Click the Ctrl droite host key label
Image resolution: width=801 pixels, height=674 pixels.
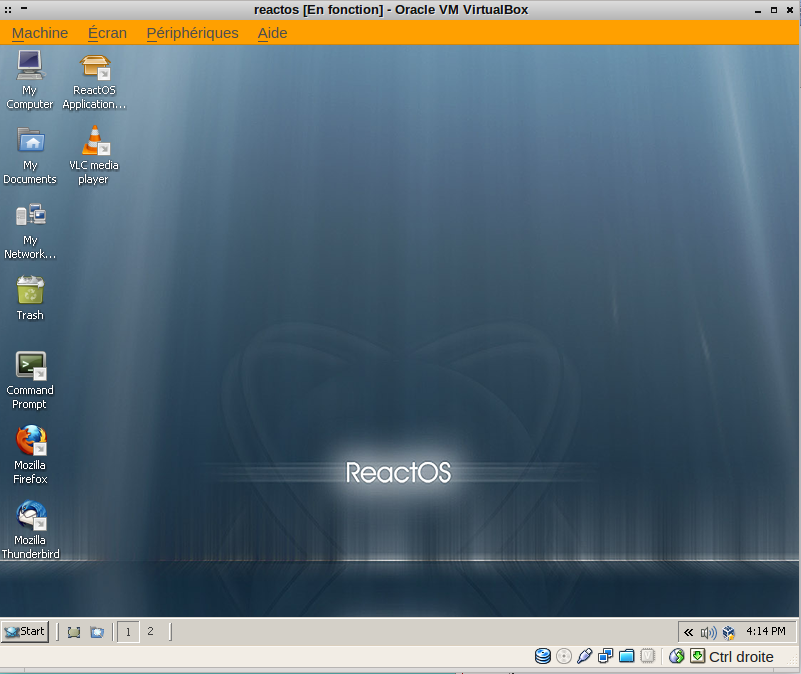[741, 657]
